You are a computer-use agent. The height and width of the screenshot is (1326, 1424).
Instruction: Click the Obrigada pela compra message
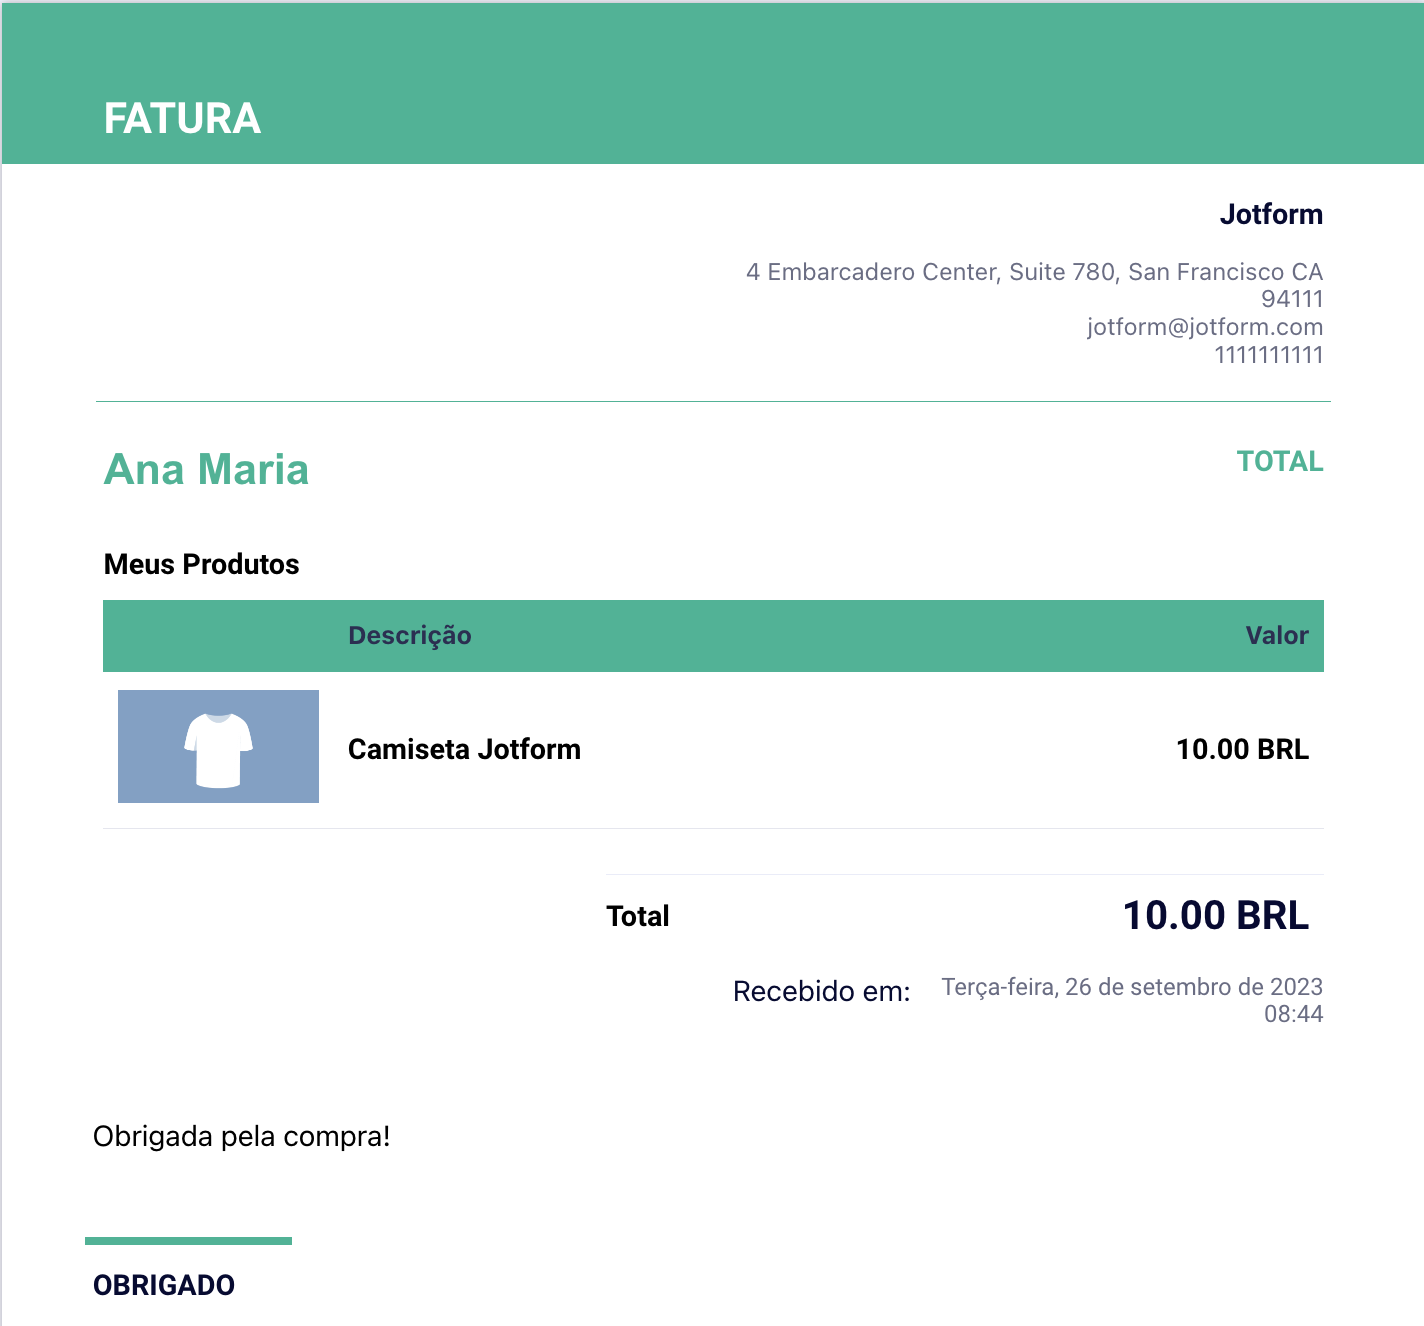(241, 1137)
